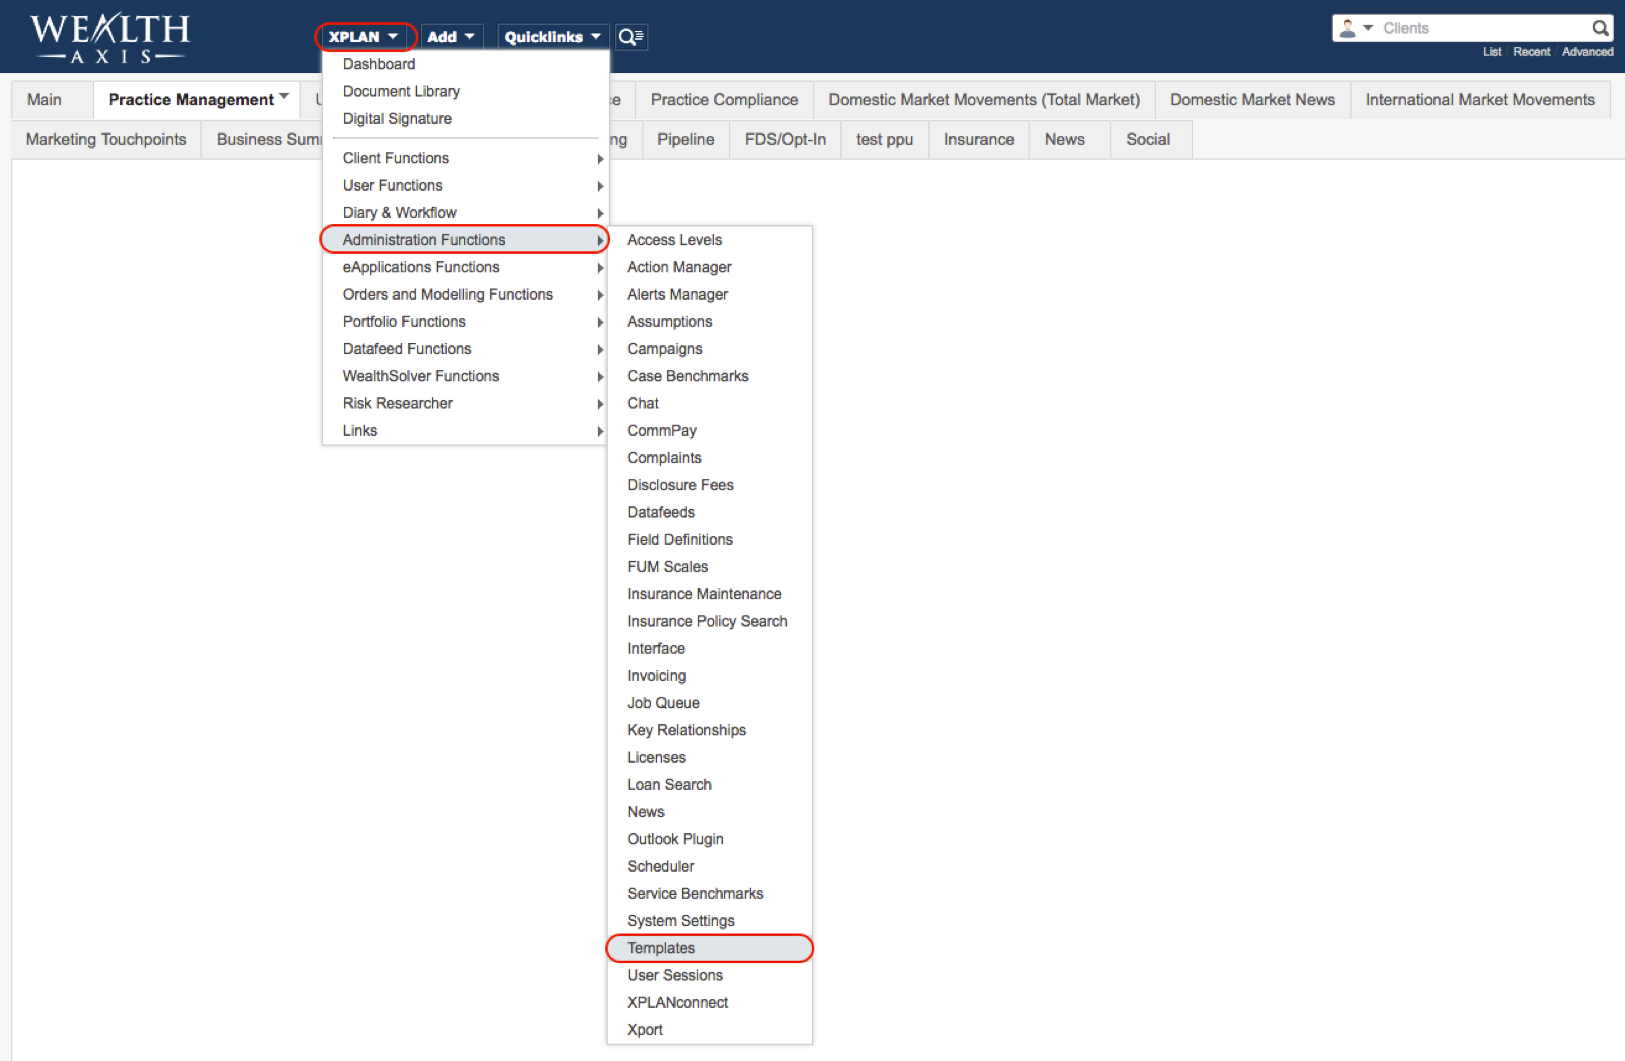Expand the Orders and Modelling Functions submenu
Image resolution: width=1625 pixels, height=1061 pixels.
[466, 294]
